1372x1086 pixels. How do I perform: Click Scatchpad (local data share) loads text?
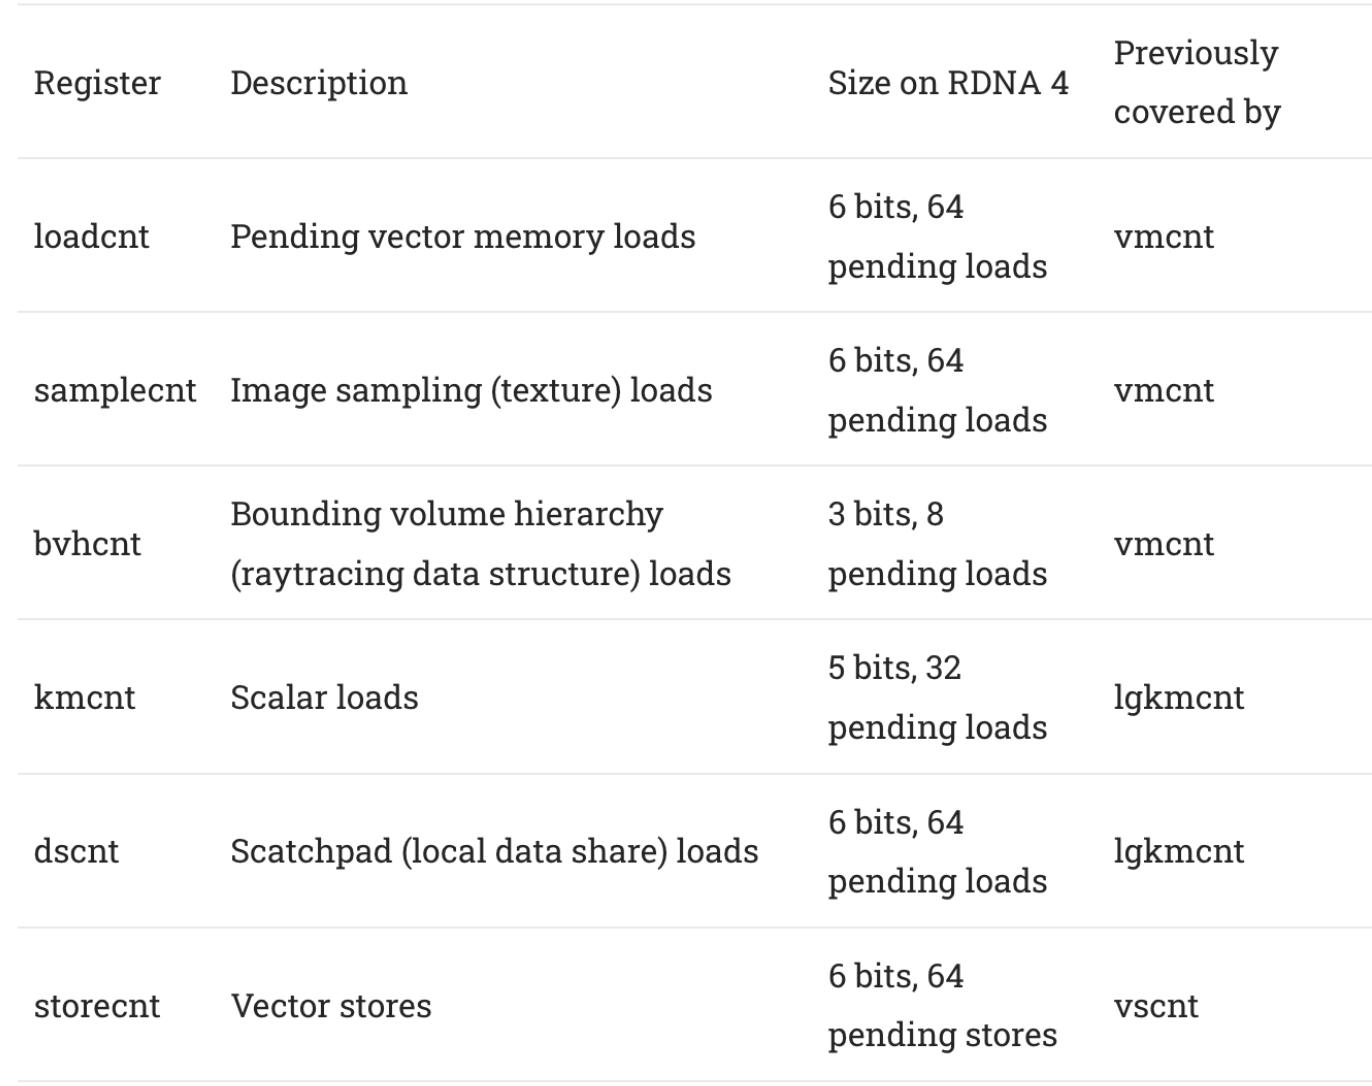pyautogui.click(x=494, y=852)
